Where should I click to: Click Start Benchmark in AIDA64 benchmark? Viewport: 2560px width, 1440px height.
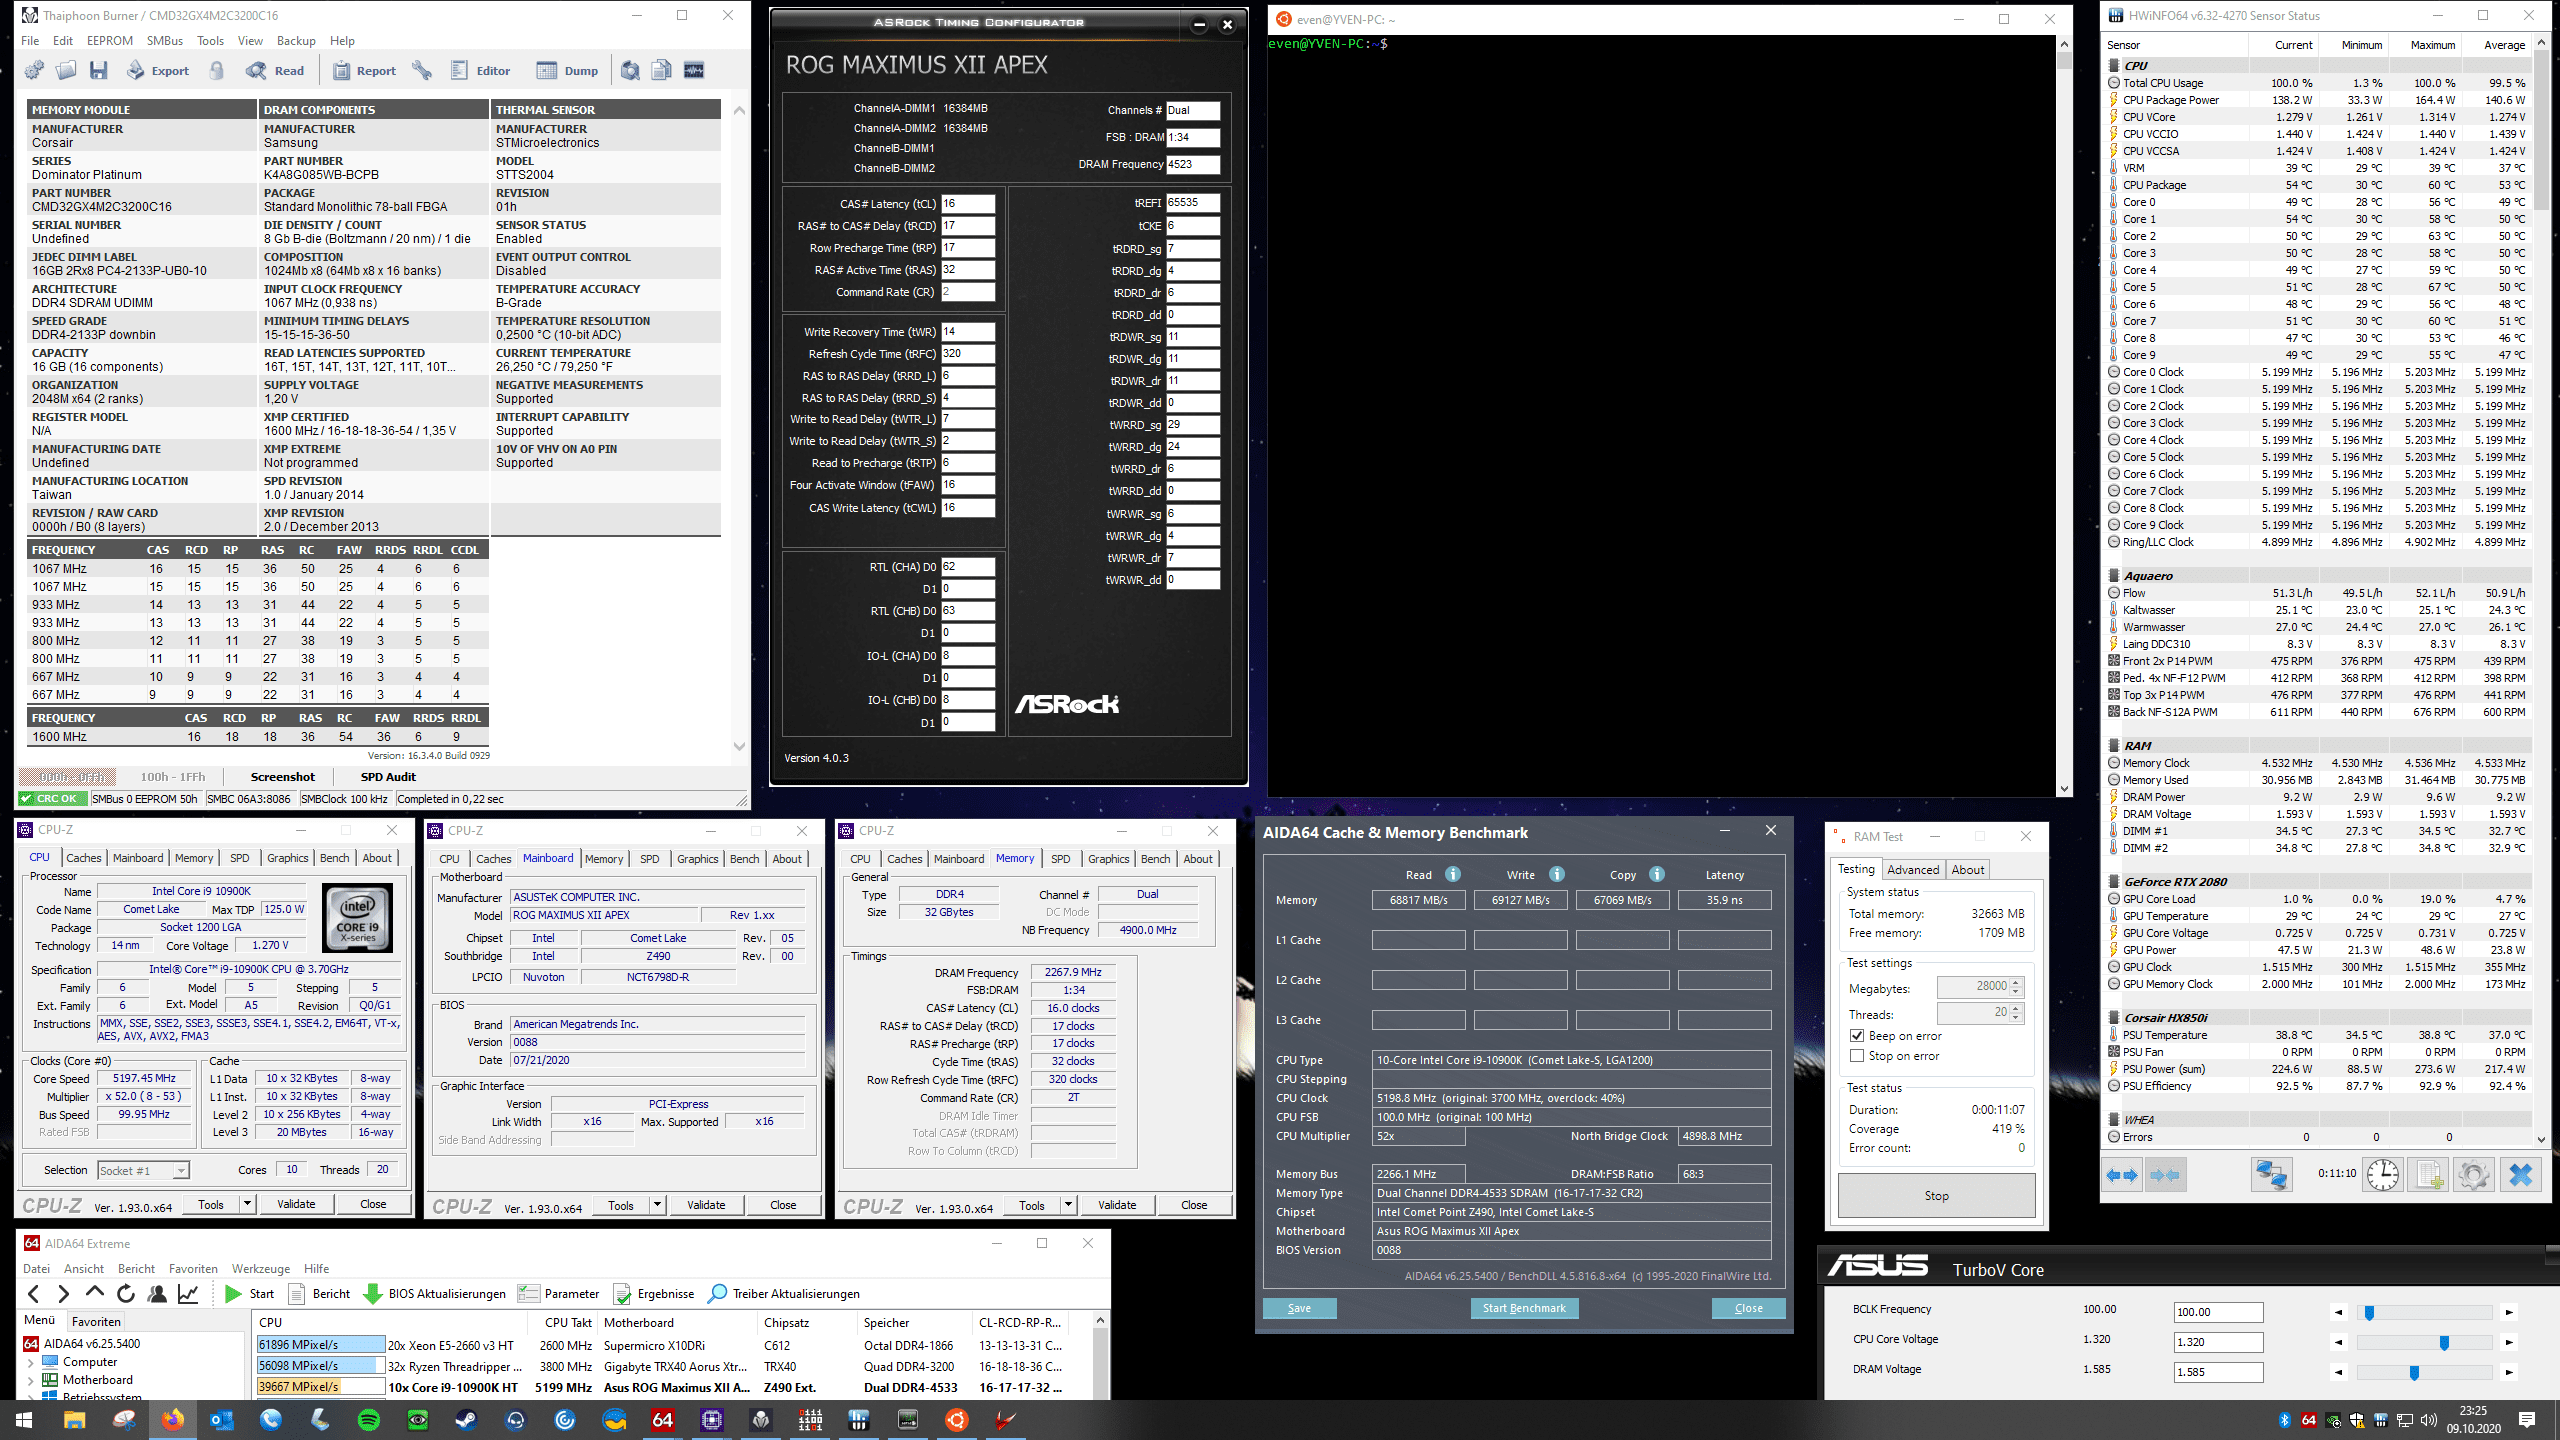(1524, 1308)
